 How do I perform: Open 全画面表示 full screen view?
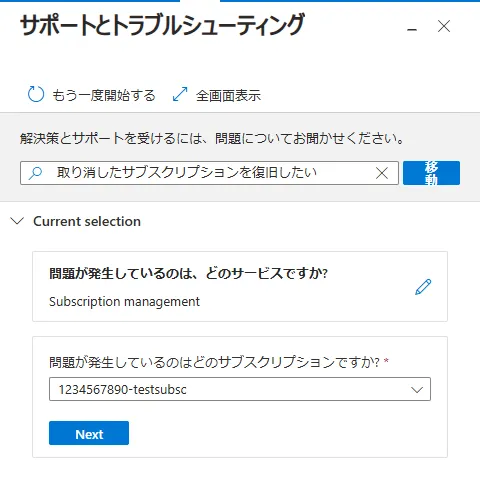coord(228,96)
